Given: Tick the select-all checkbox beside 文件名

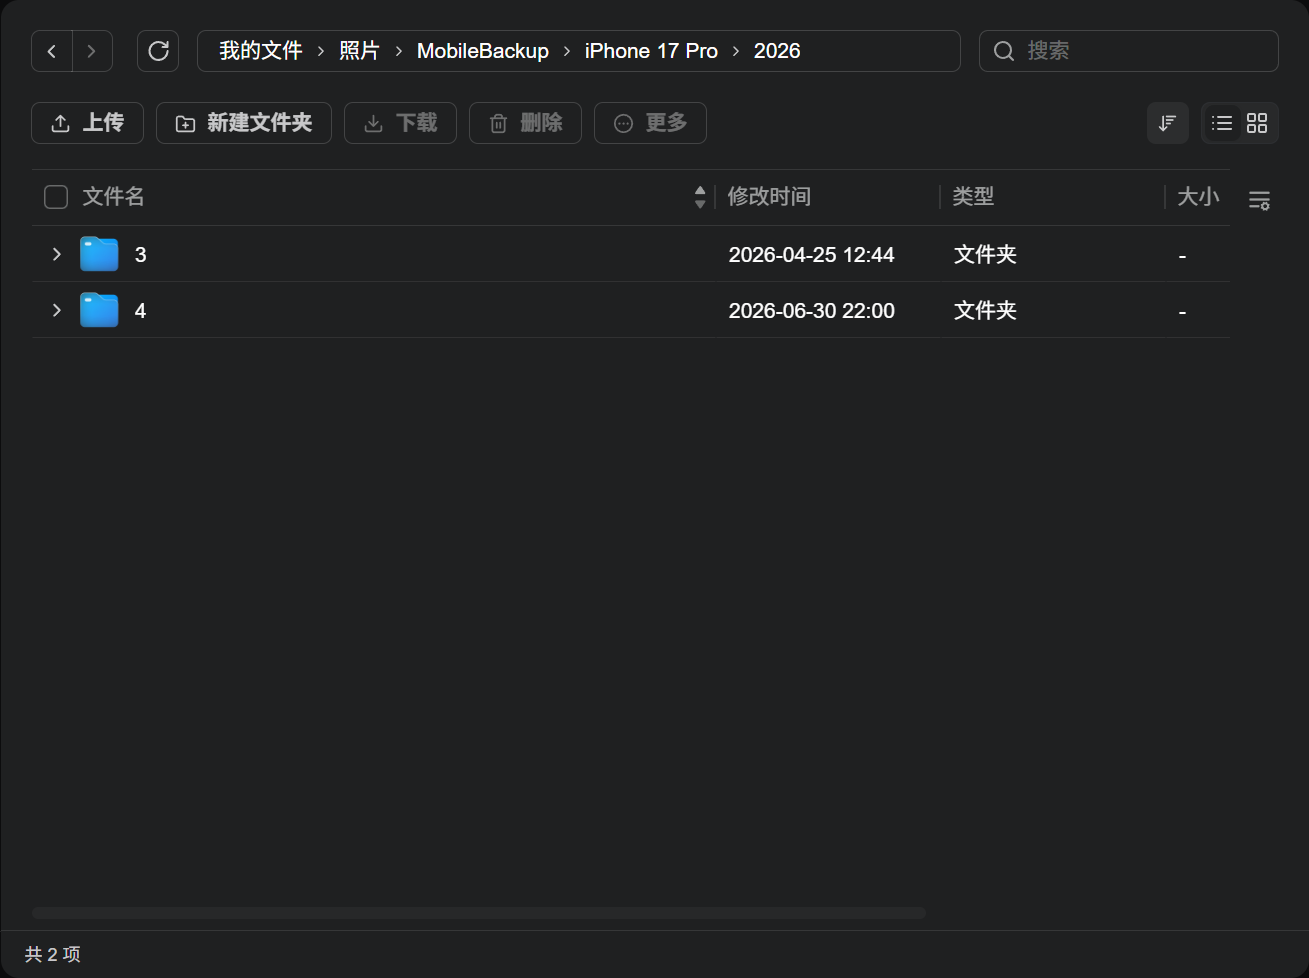Looking at the screenshot, I should pos(56,197).
